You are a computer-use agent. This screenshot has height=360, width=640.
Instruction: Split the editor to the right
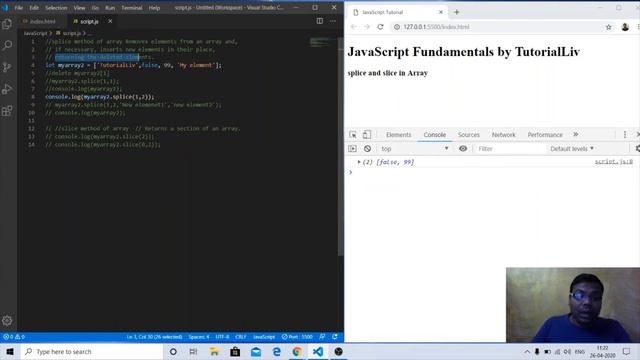tap(320, 21)
